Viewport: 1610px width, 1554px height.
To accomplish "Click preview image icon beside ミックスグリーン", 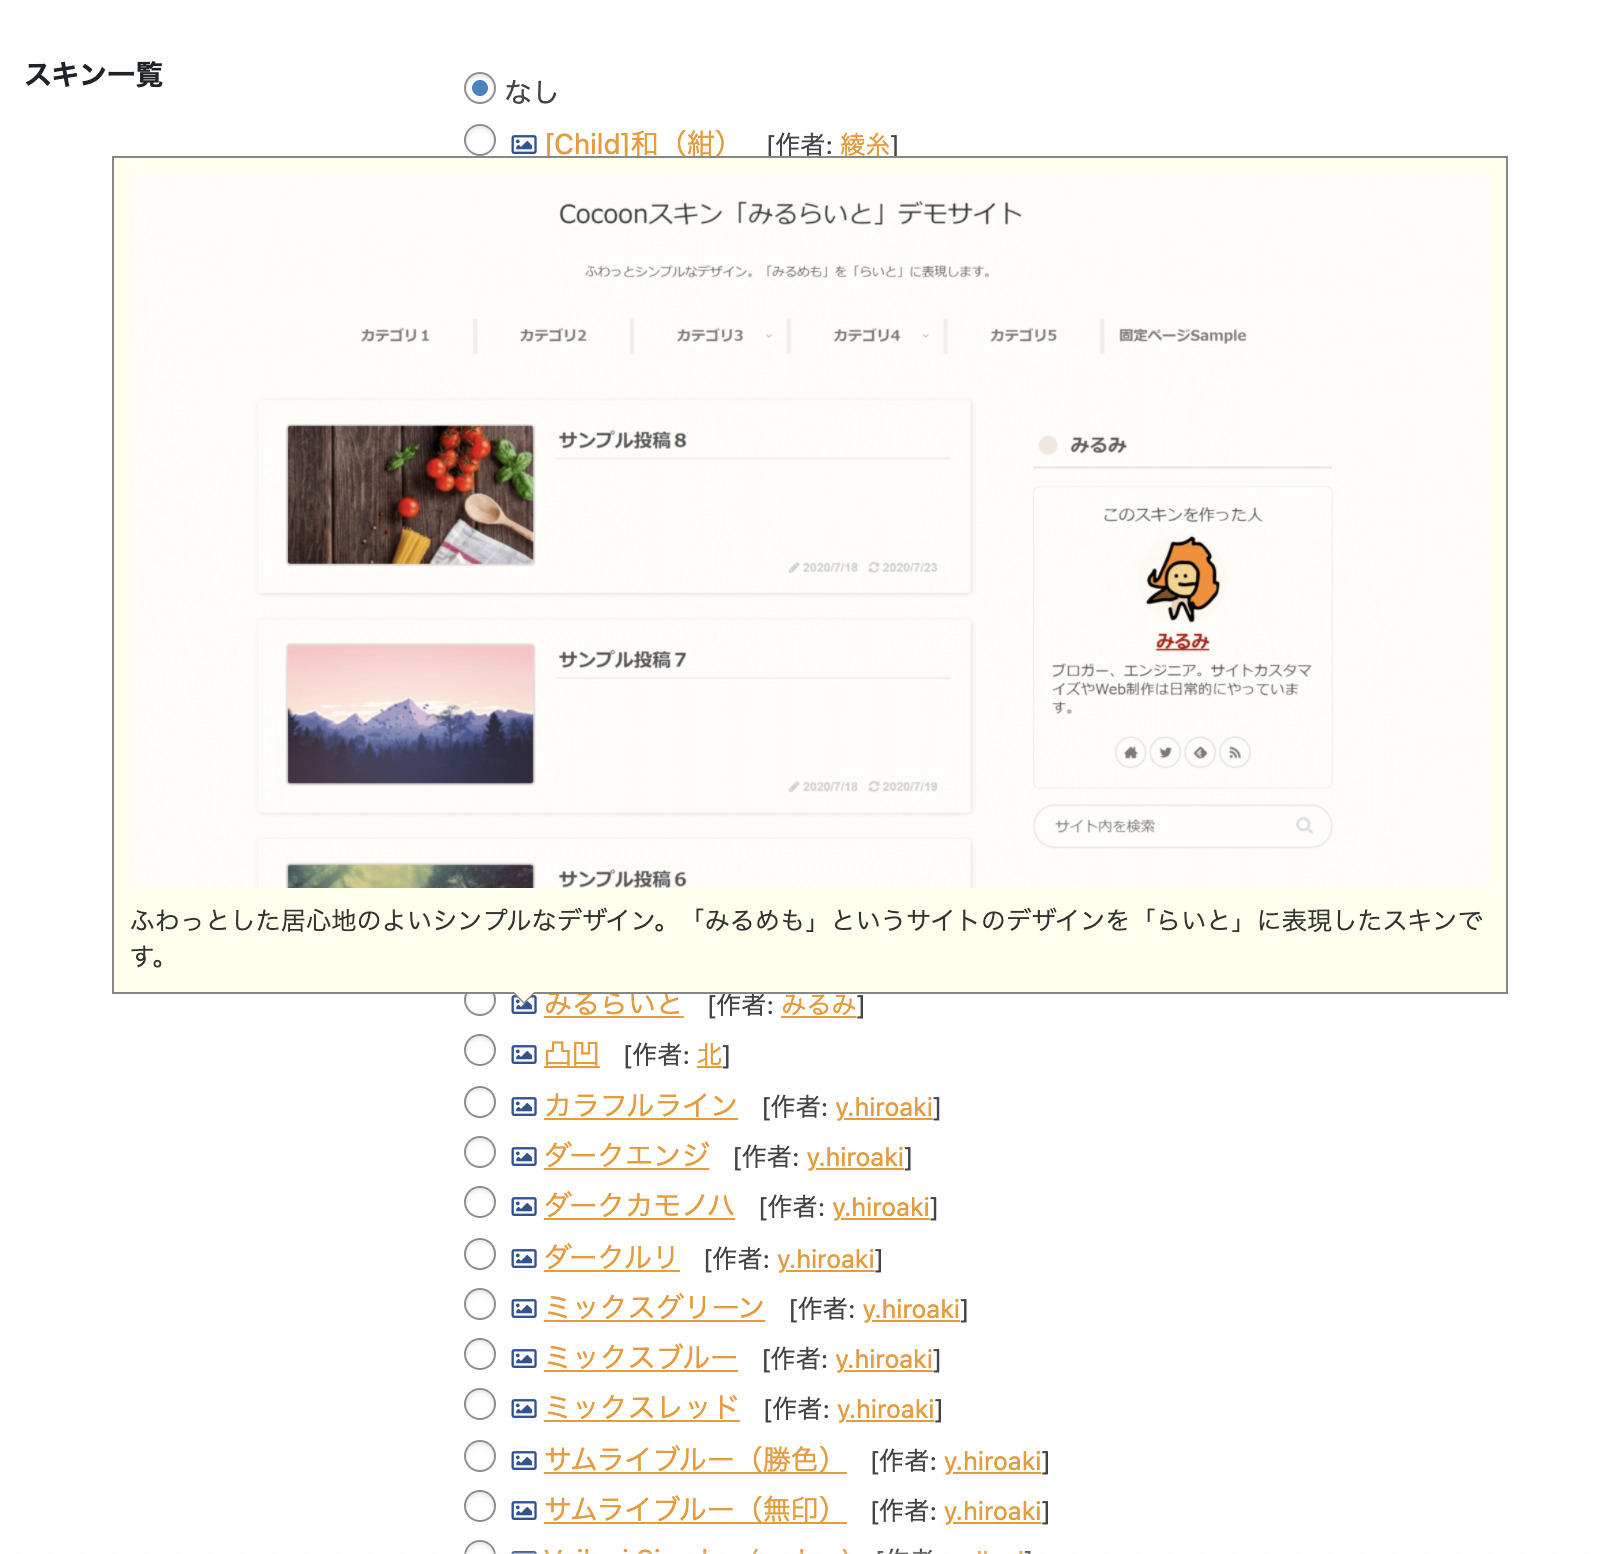I will point(523,1308).
